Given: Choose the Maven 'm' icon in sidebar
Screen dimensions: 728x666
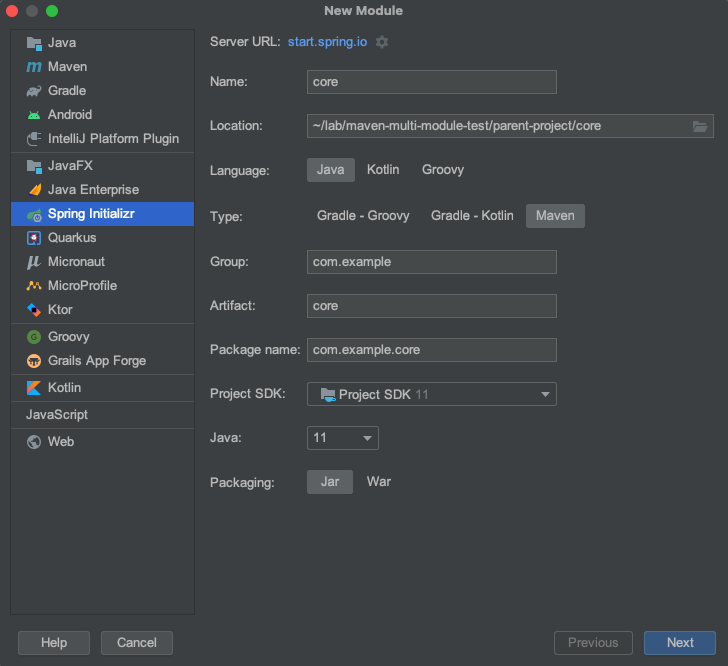Looking at the screenshot, I should pyautogui.click(x=34, y=67).
